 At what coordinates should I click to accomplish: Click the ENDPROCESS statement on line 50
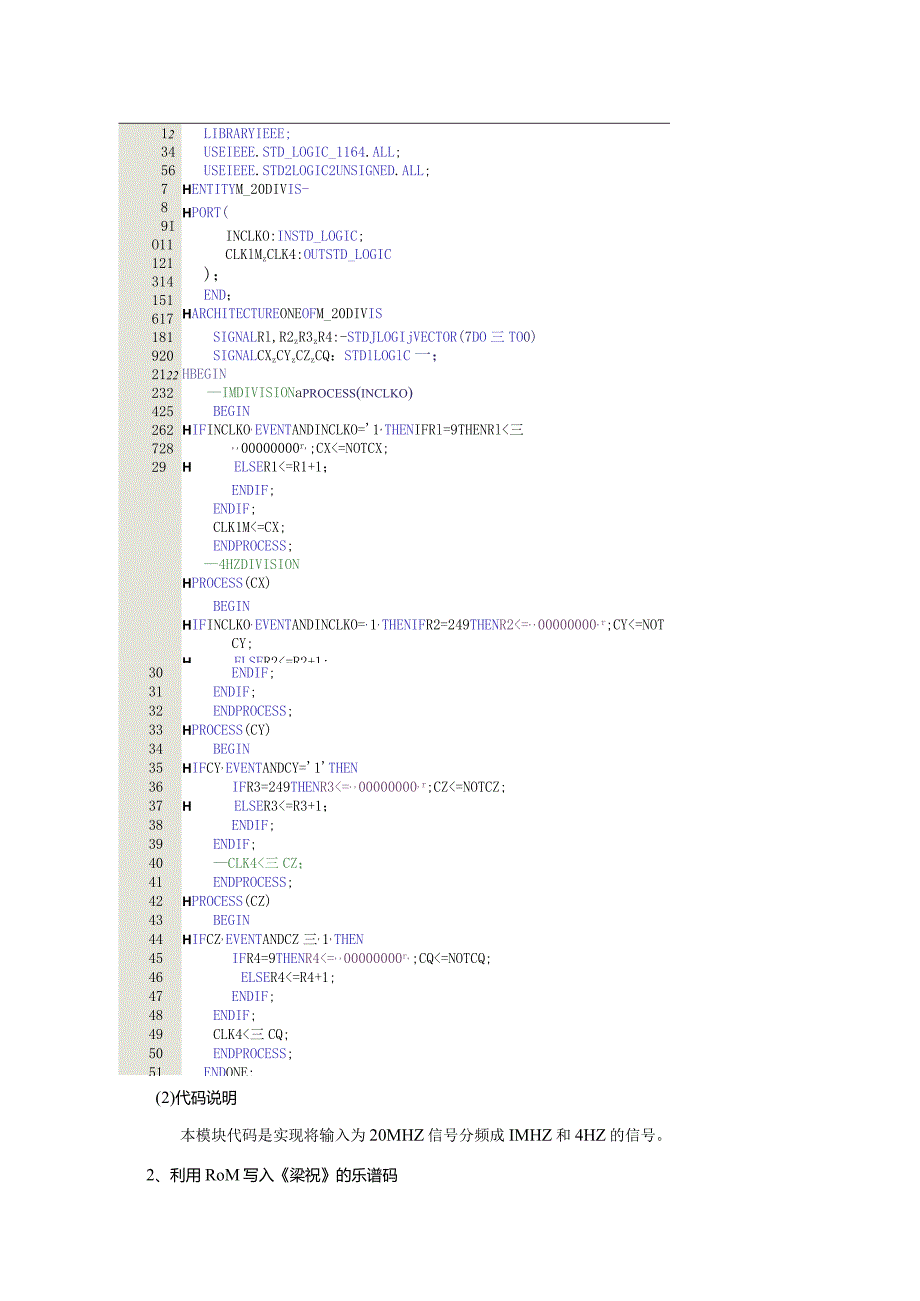click(x=250, y=1053)
